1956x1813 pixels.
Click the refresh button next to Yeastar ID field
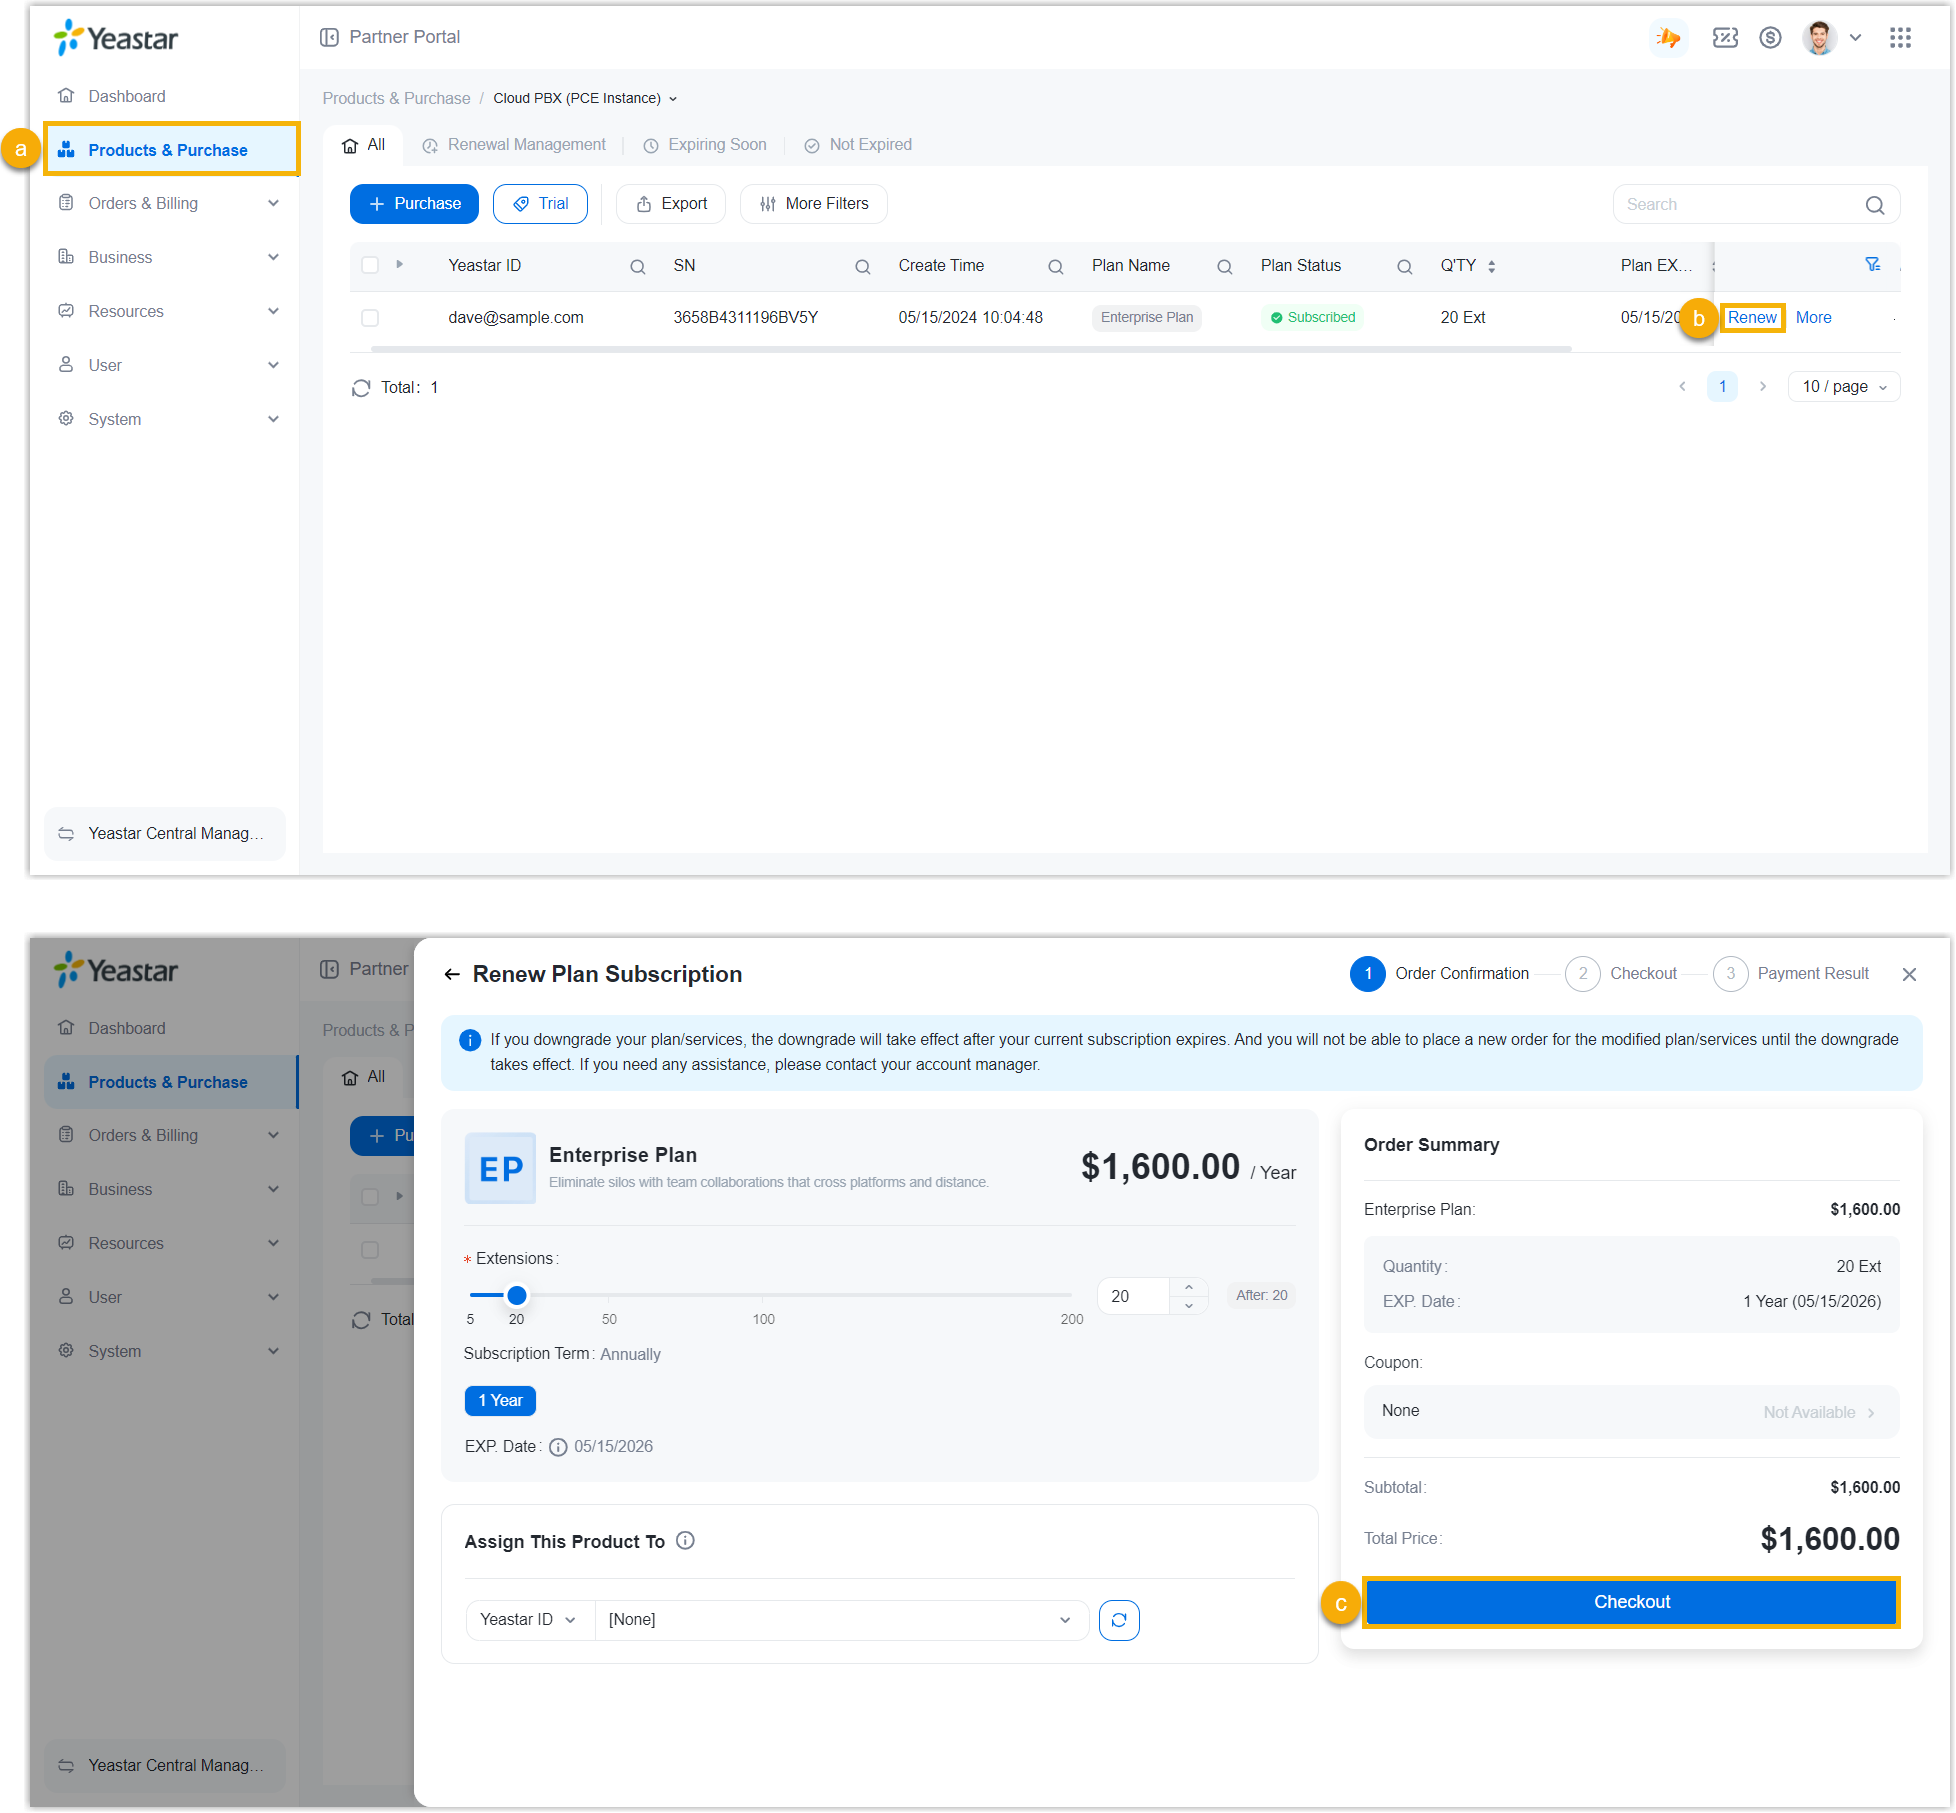[x=1119, y=1620]
